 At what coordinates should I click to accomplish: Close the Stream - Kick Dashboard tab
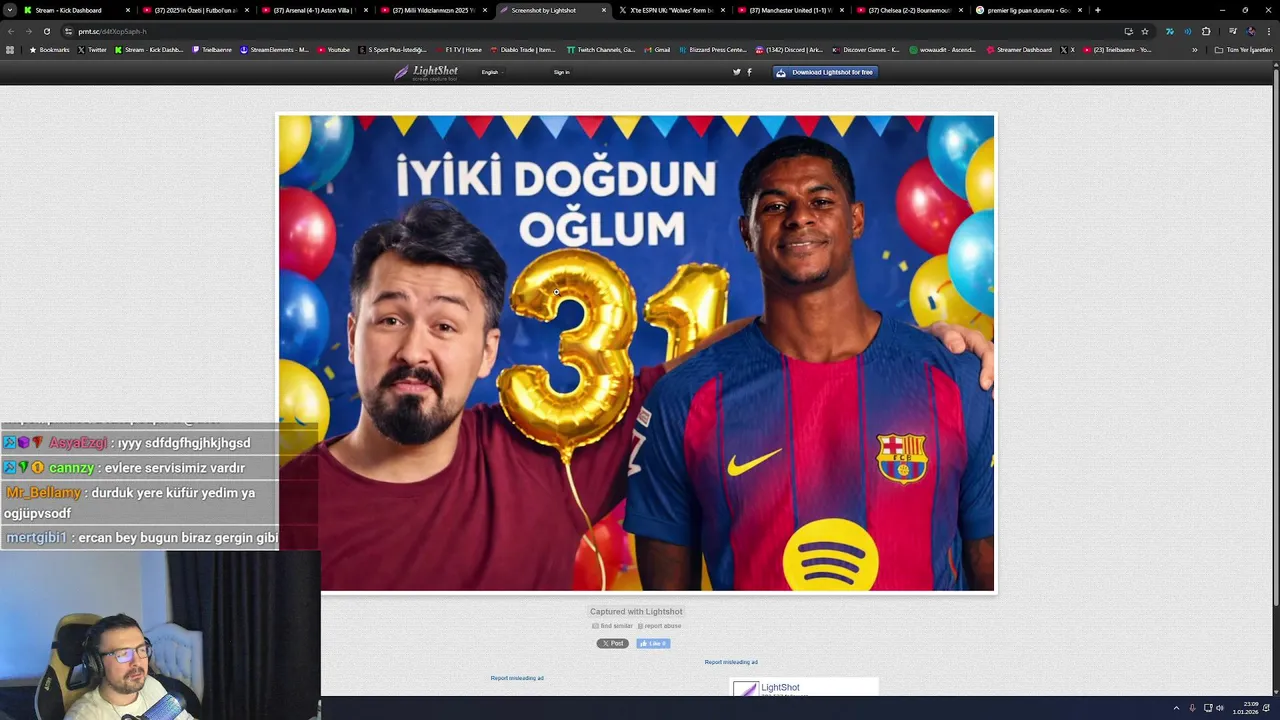[x=127, y=10]
